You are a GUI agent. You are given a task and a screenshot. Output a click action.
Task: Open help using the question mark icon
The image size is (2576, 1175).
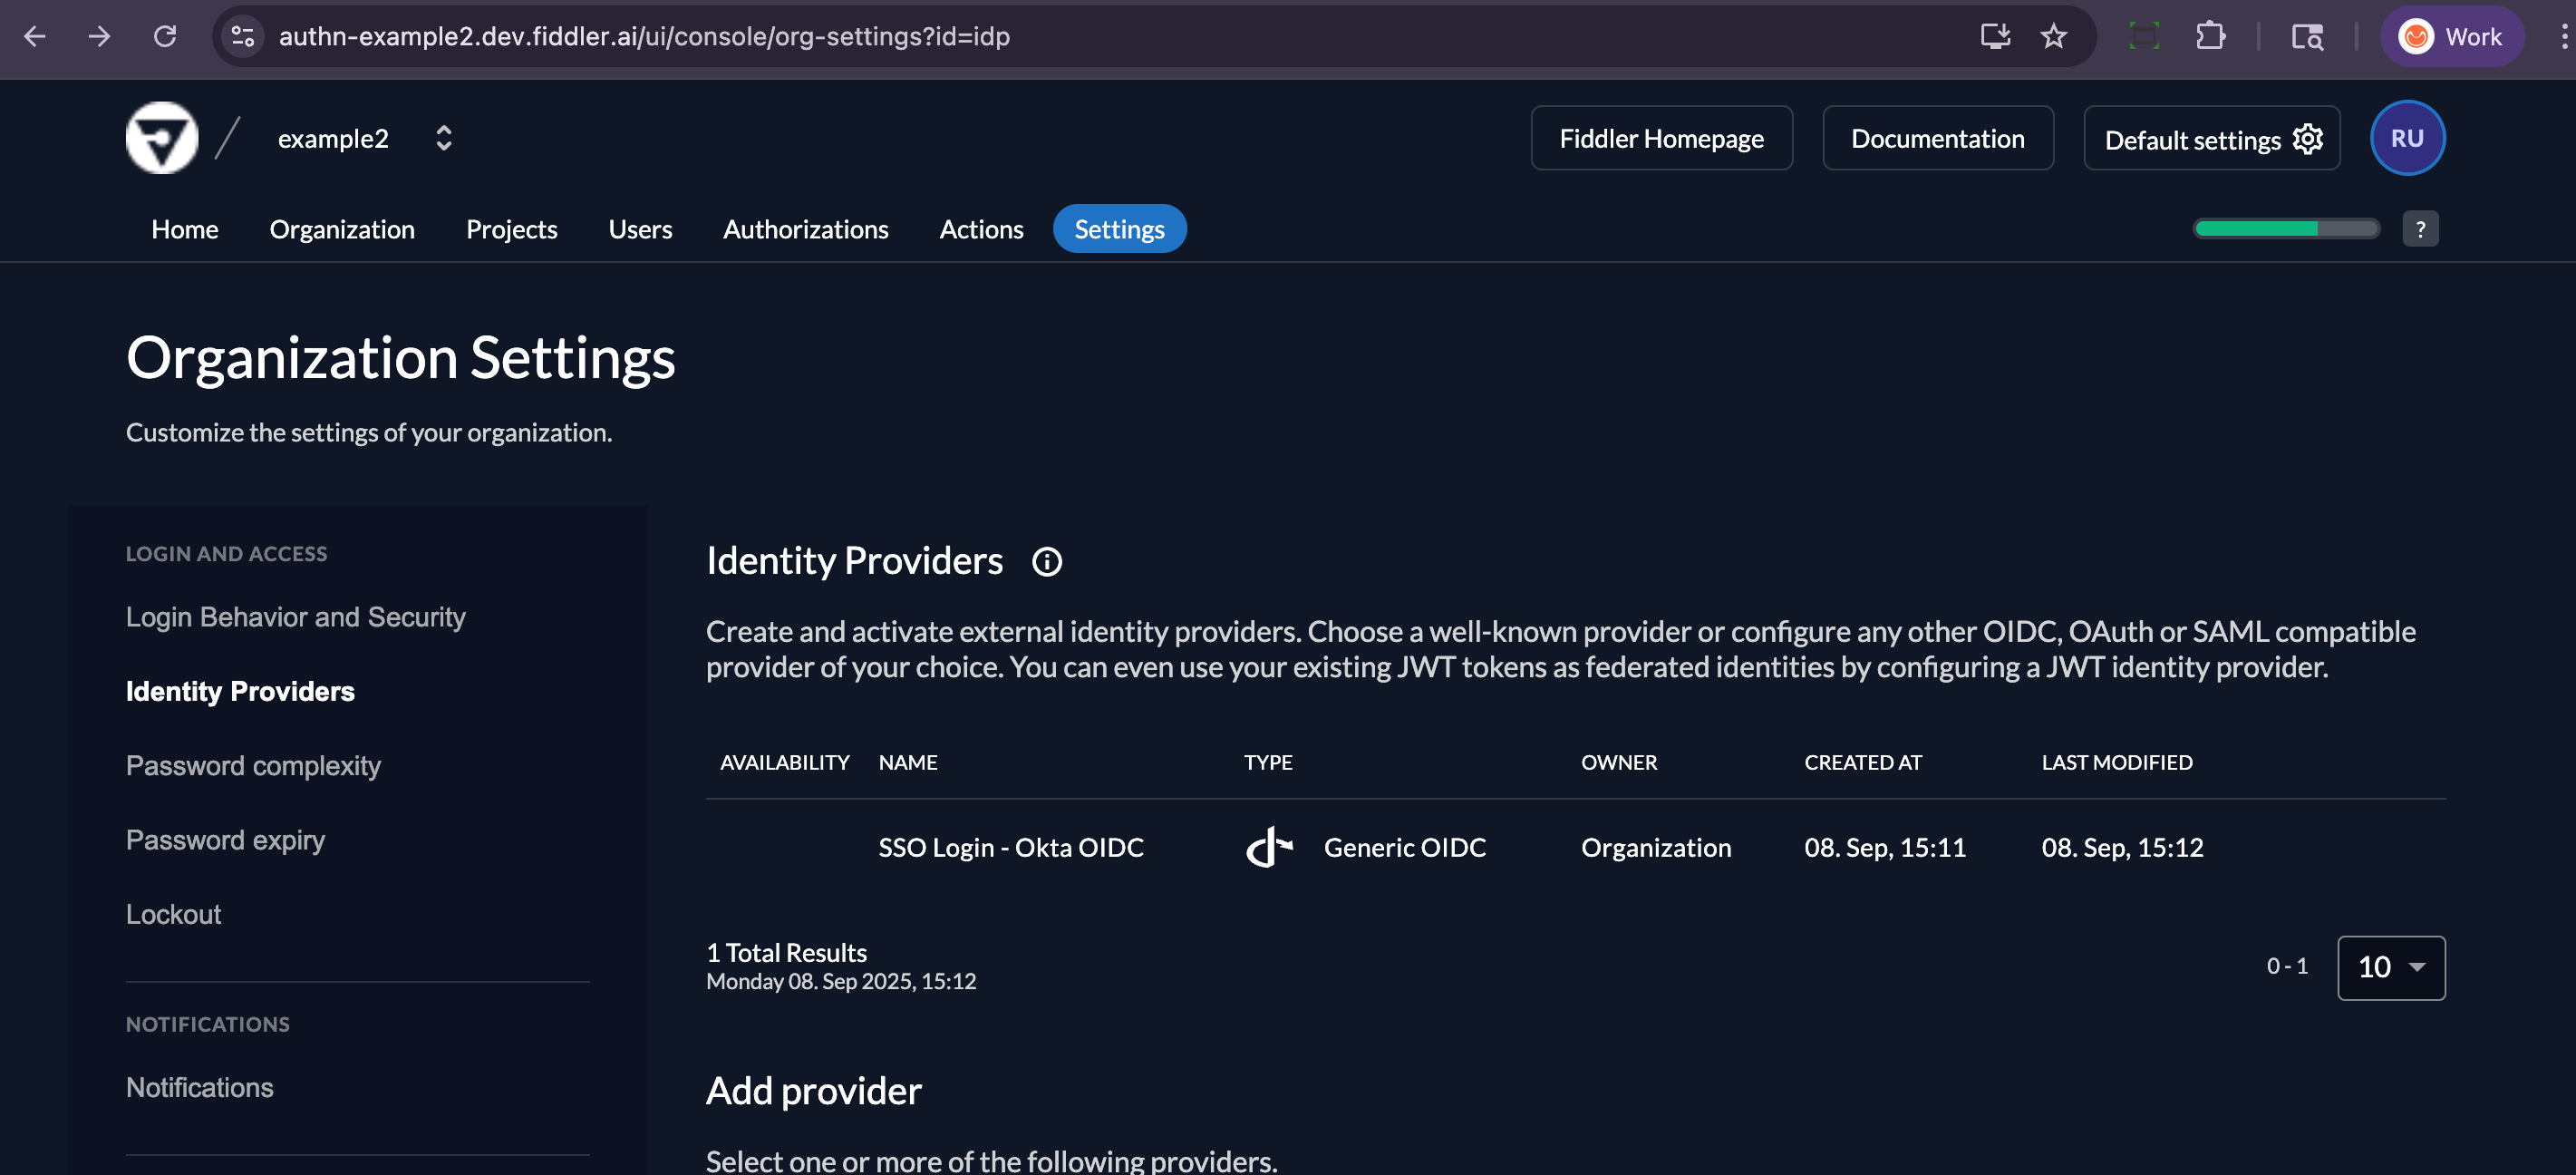[x=2421, y=228]
